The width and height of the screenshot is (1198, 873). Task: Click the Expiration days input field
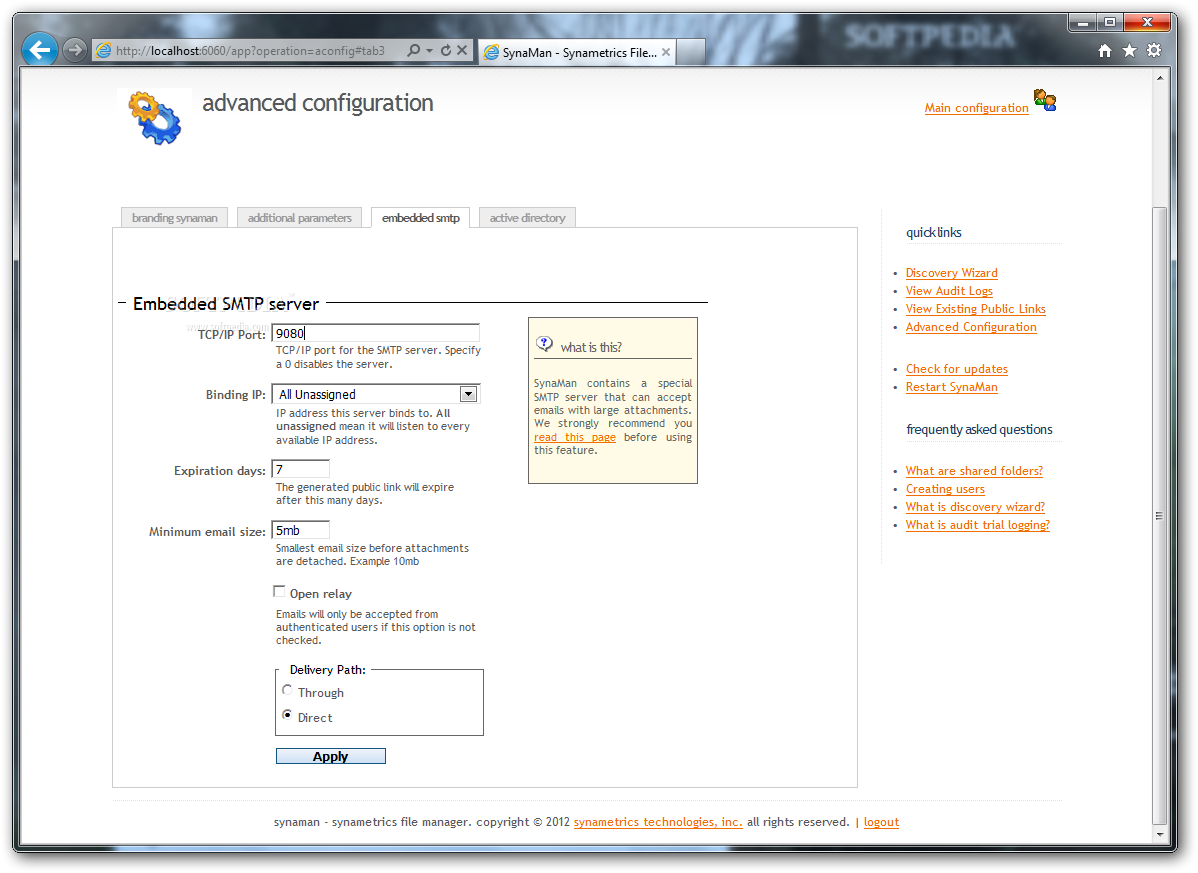tap(301, 469)
